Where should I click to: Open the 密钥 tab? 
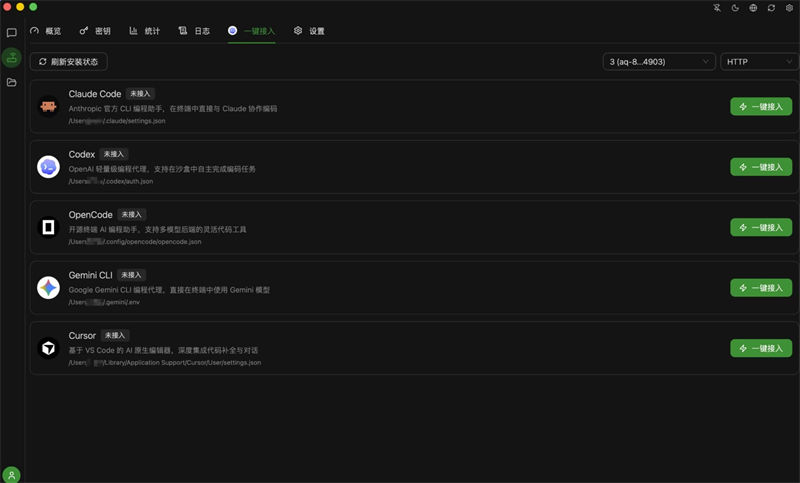pyautogui.click(x=95, y=31)
